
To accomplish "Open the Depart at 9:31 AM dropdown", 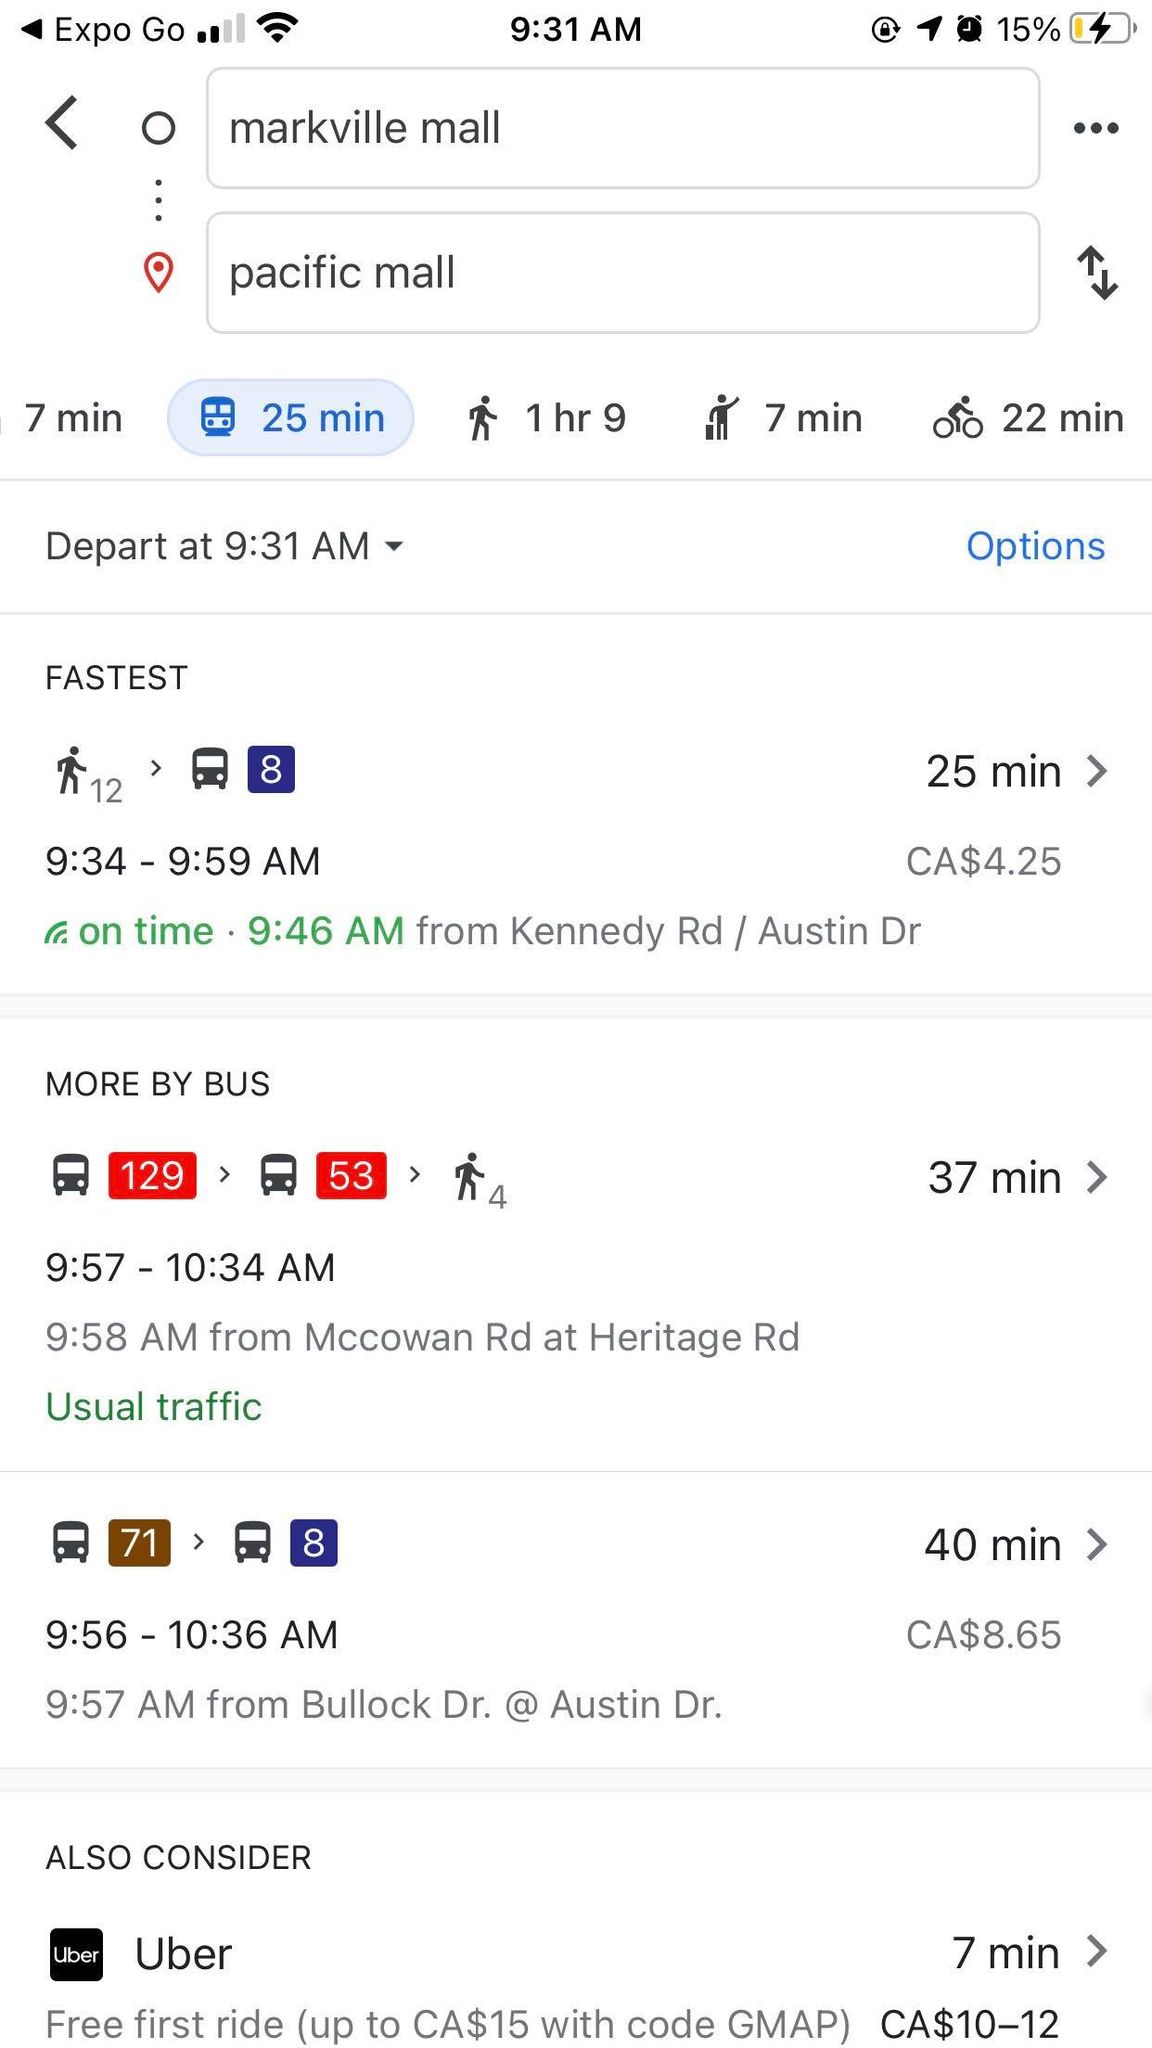I will click(x=225, y=546).
